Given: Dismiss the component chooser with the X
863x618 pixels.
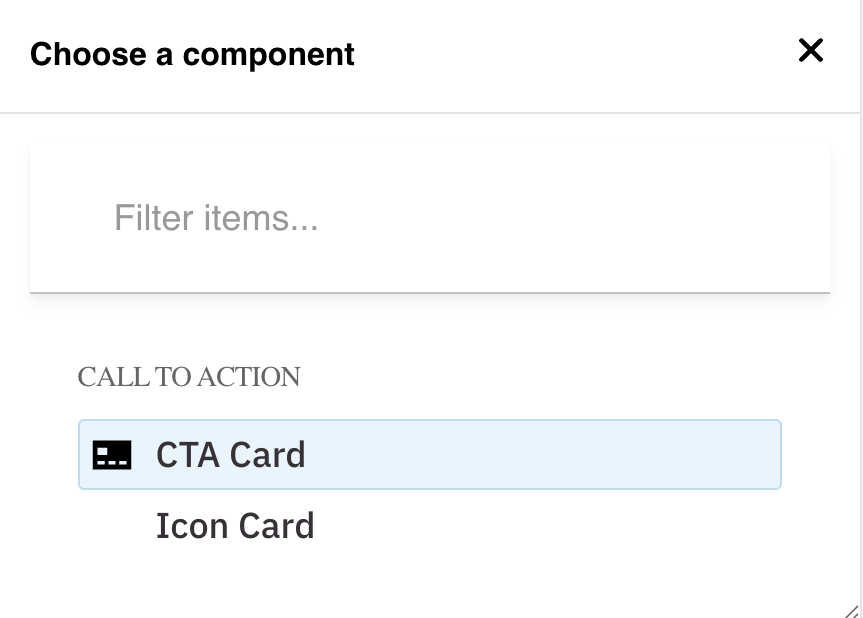Looking at the screenshot, I should pos(810,50).
